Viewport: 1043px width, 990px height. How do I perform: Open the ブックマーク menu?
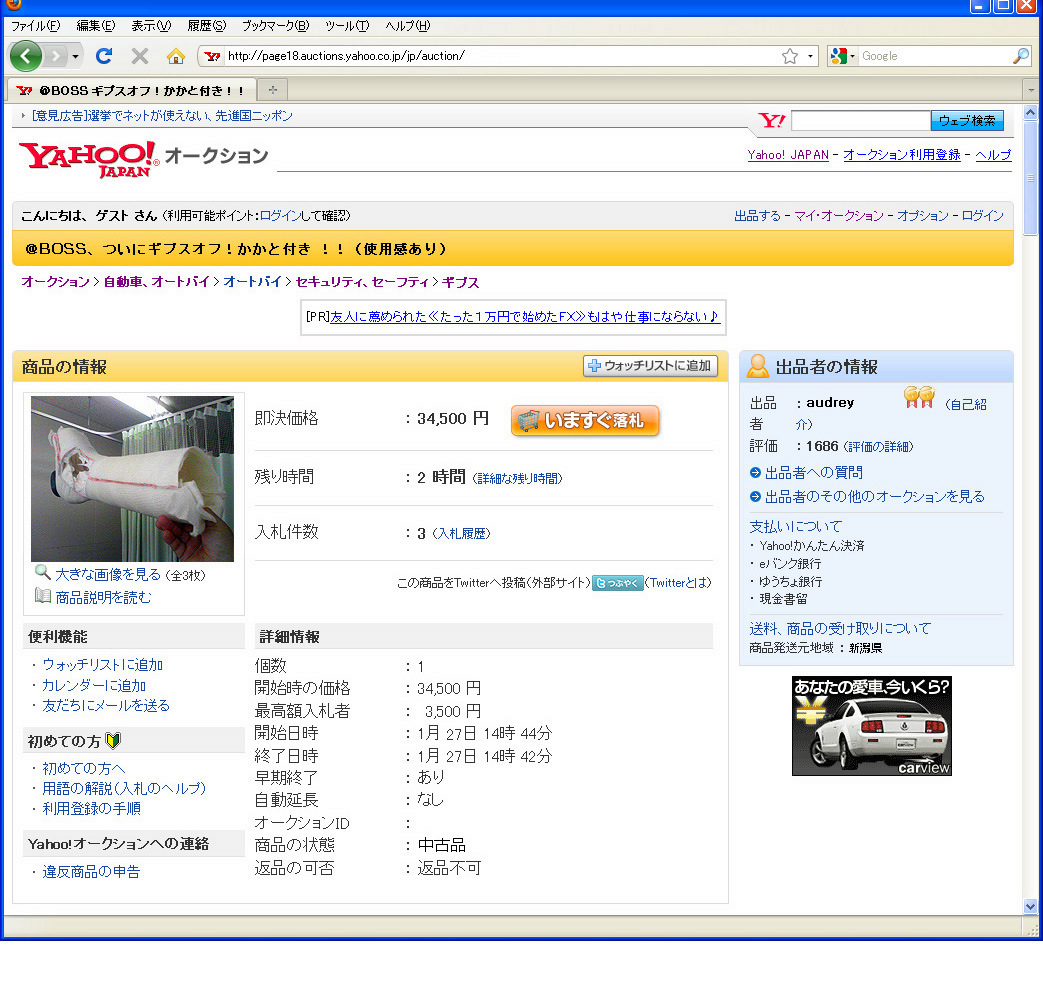[275, 26]
